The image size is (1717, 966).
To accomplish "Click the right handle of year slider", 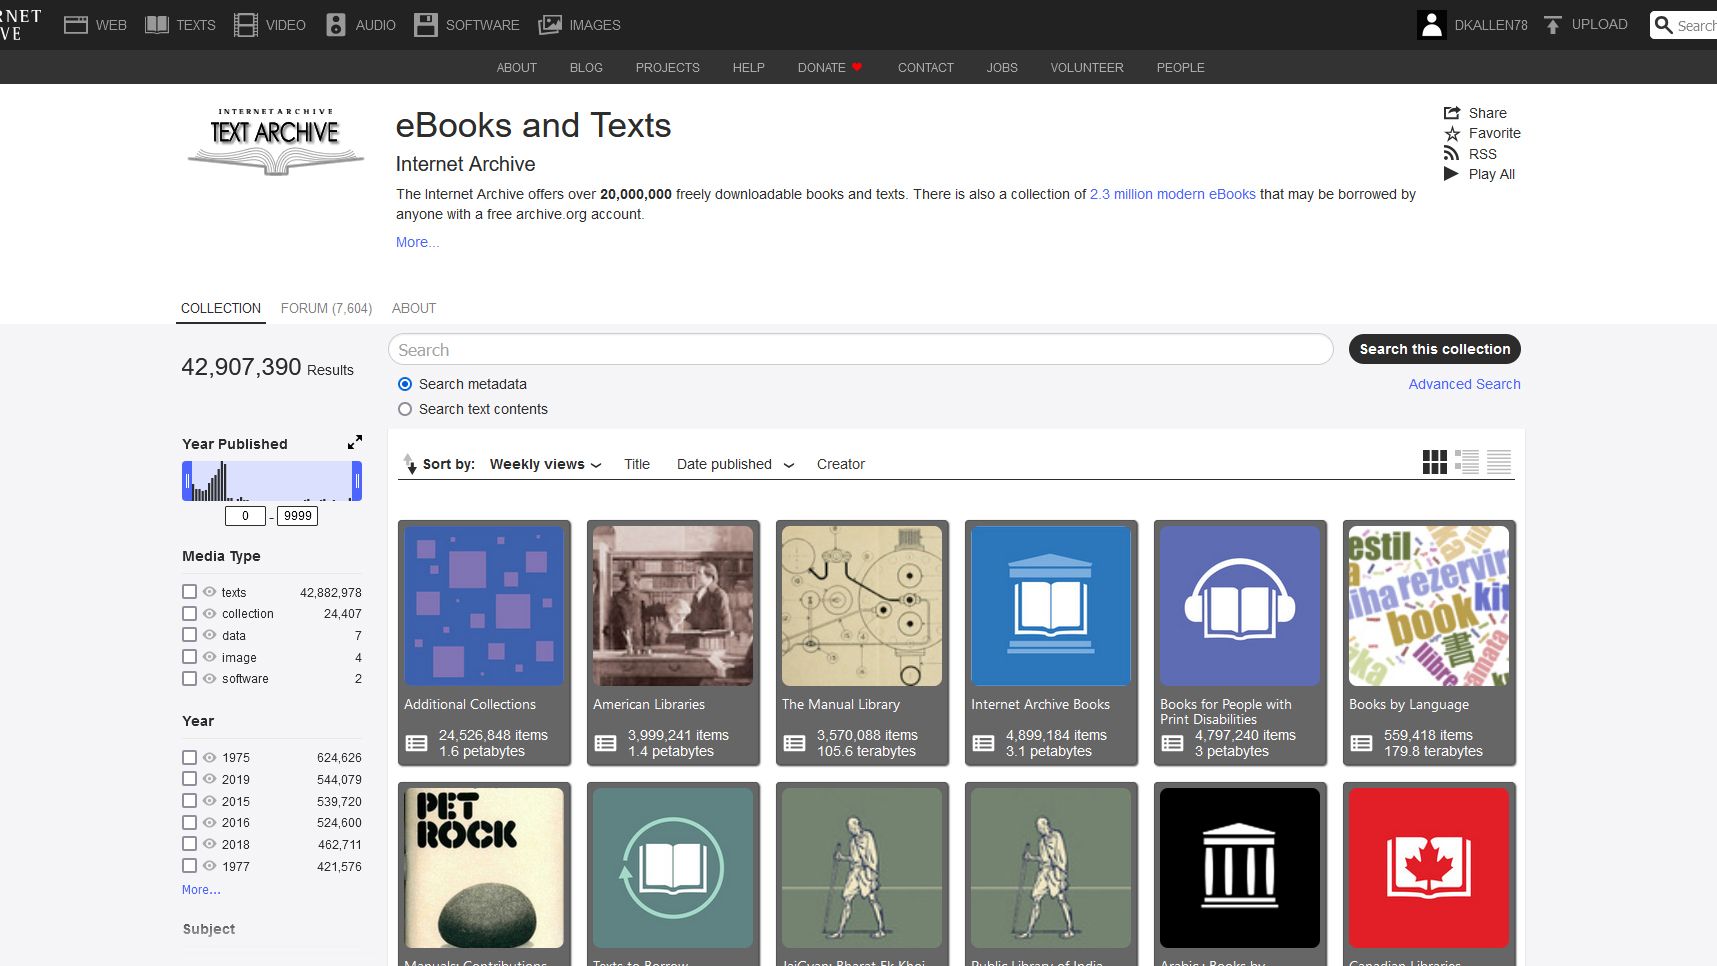I will (x=357, y=481).
